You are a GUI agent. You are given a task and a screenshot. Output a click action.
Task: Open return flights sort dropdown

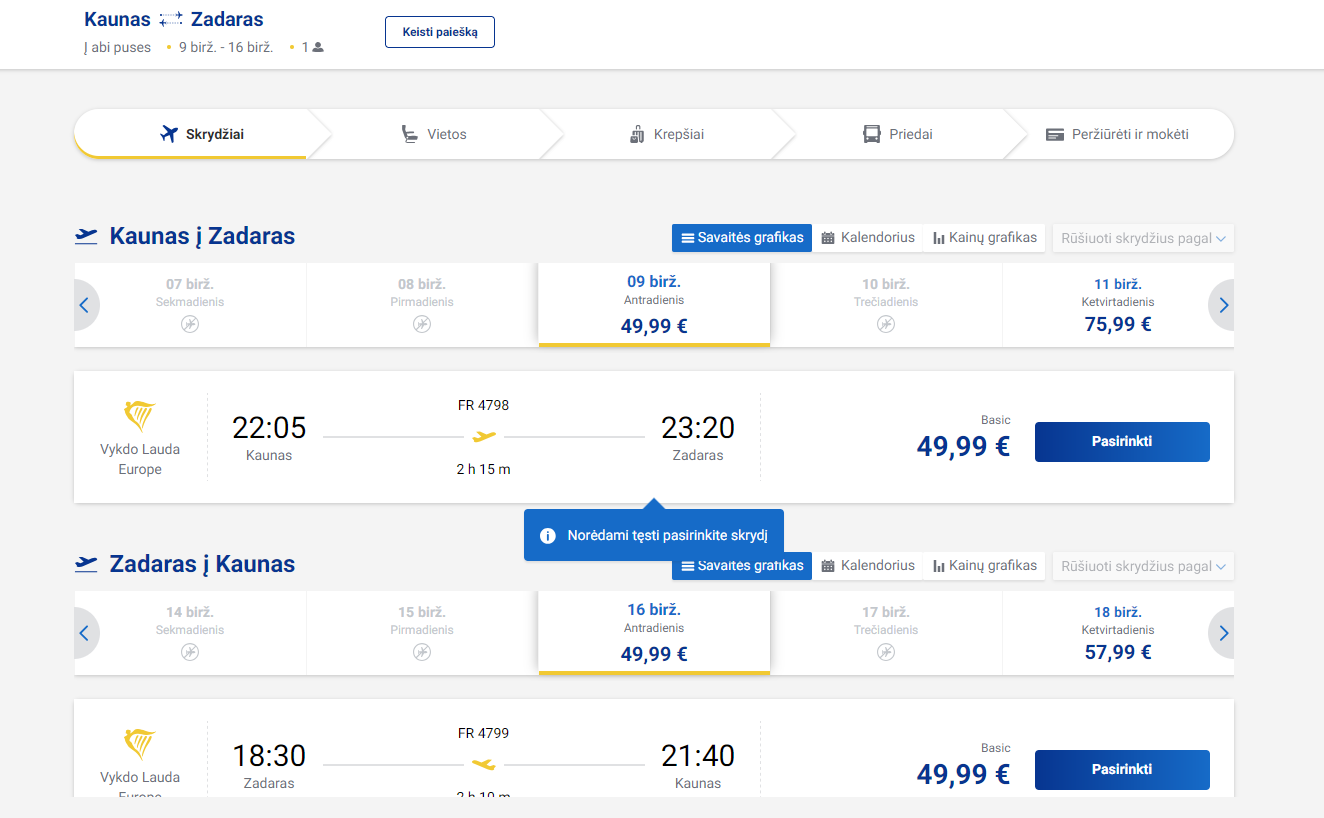pos(1143,566)
